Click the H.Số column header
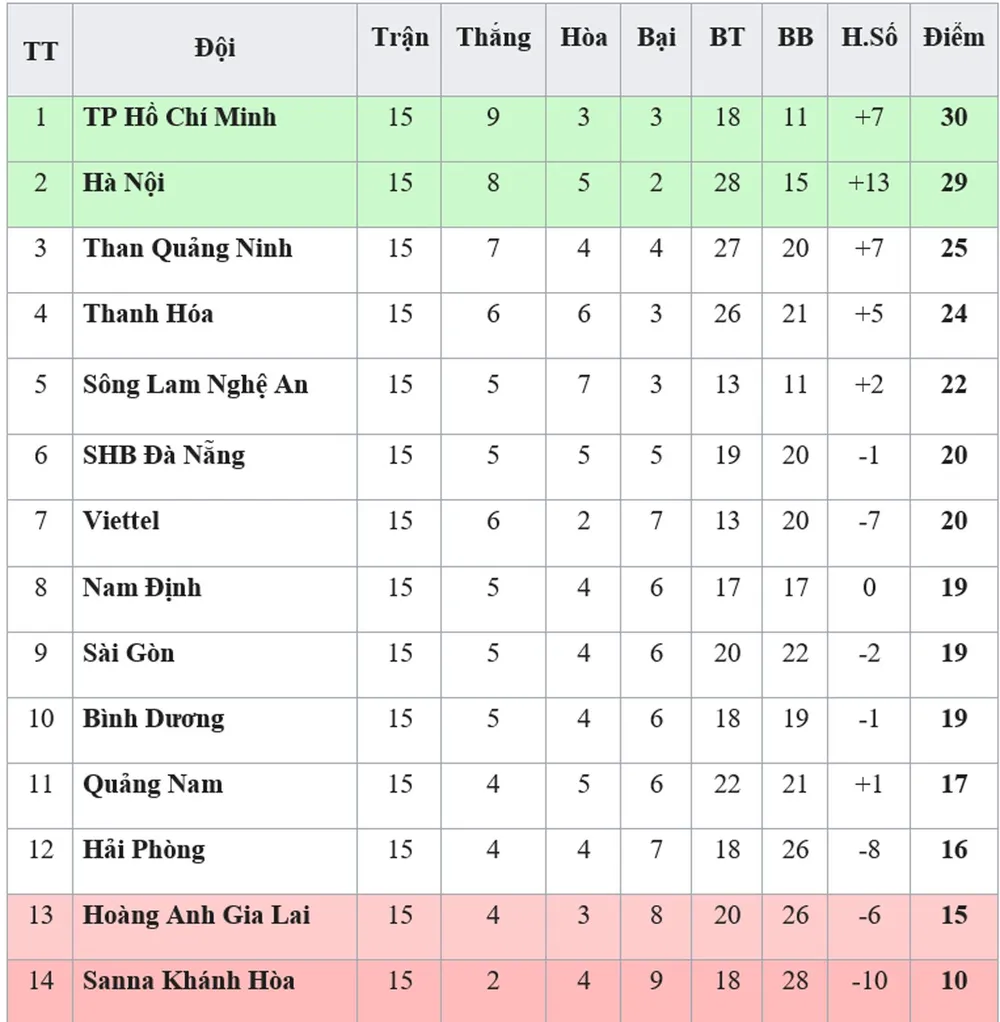1000x1022 pixels. (x=868, y=38)
